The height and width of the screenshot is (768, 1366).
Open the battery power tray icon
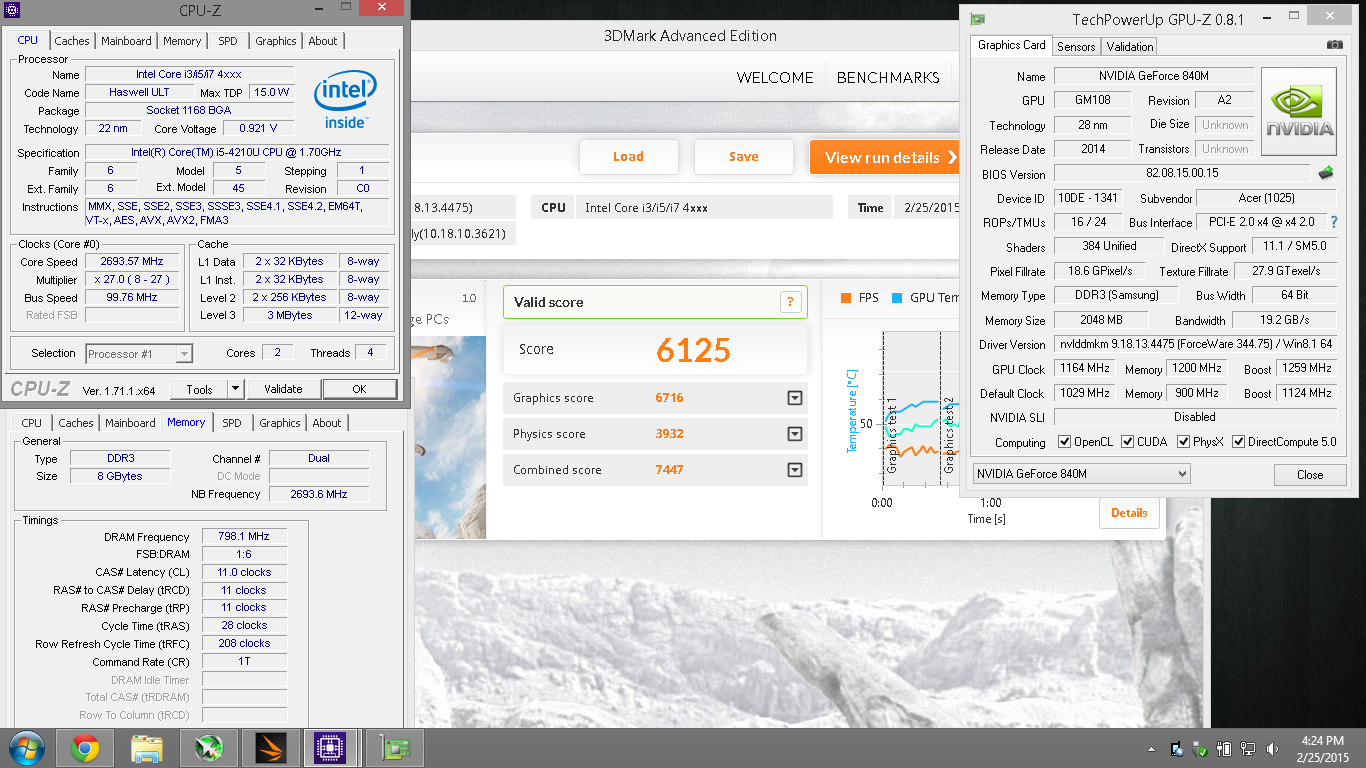(1225, 749)
